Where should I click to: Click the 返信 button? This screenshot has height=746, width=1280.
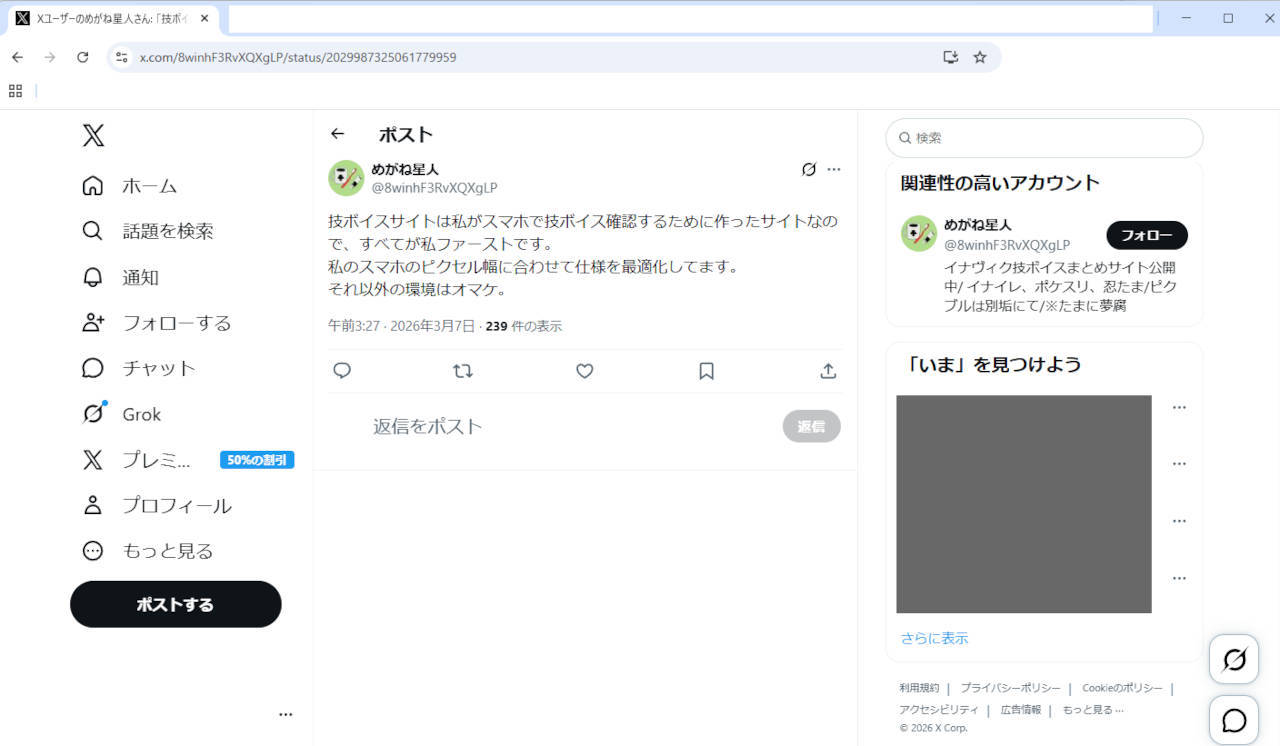(x=811, y=426)
